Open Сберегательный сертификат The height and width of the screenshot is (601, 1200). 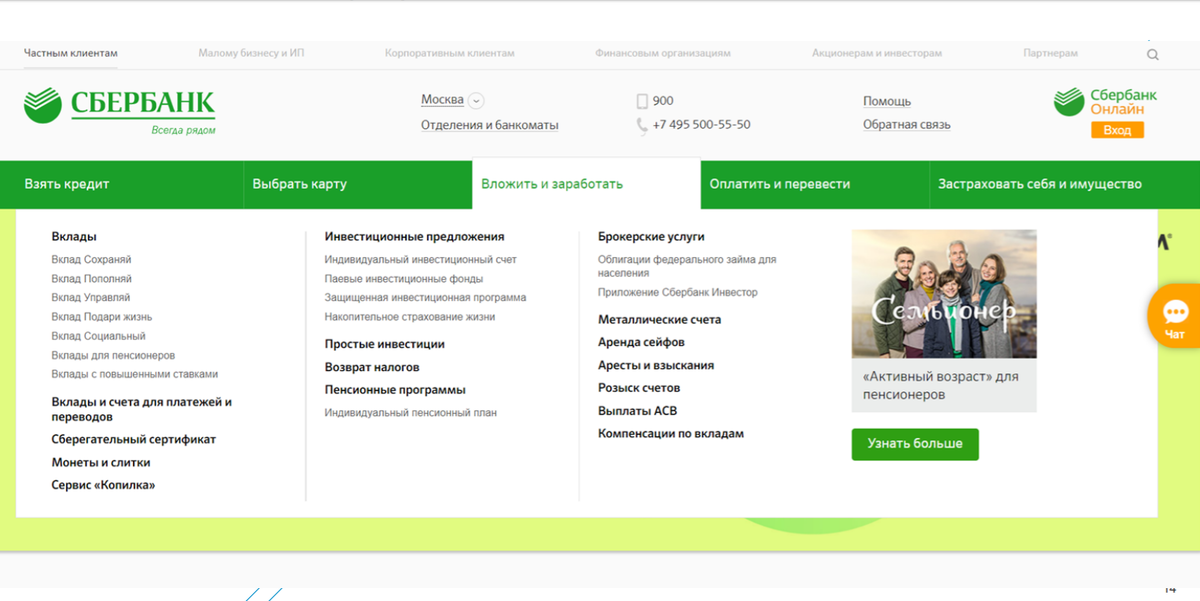click(134, 439)
